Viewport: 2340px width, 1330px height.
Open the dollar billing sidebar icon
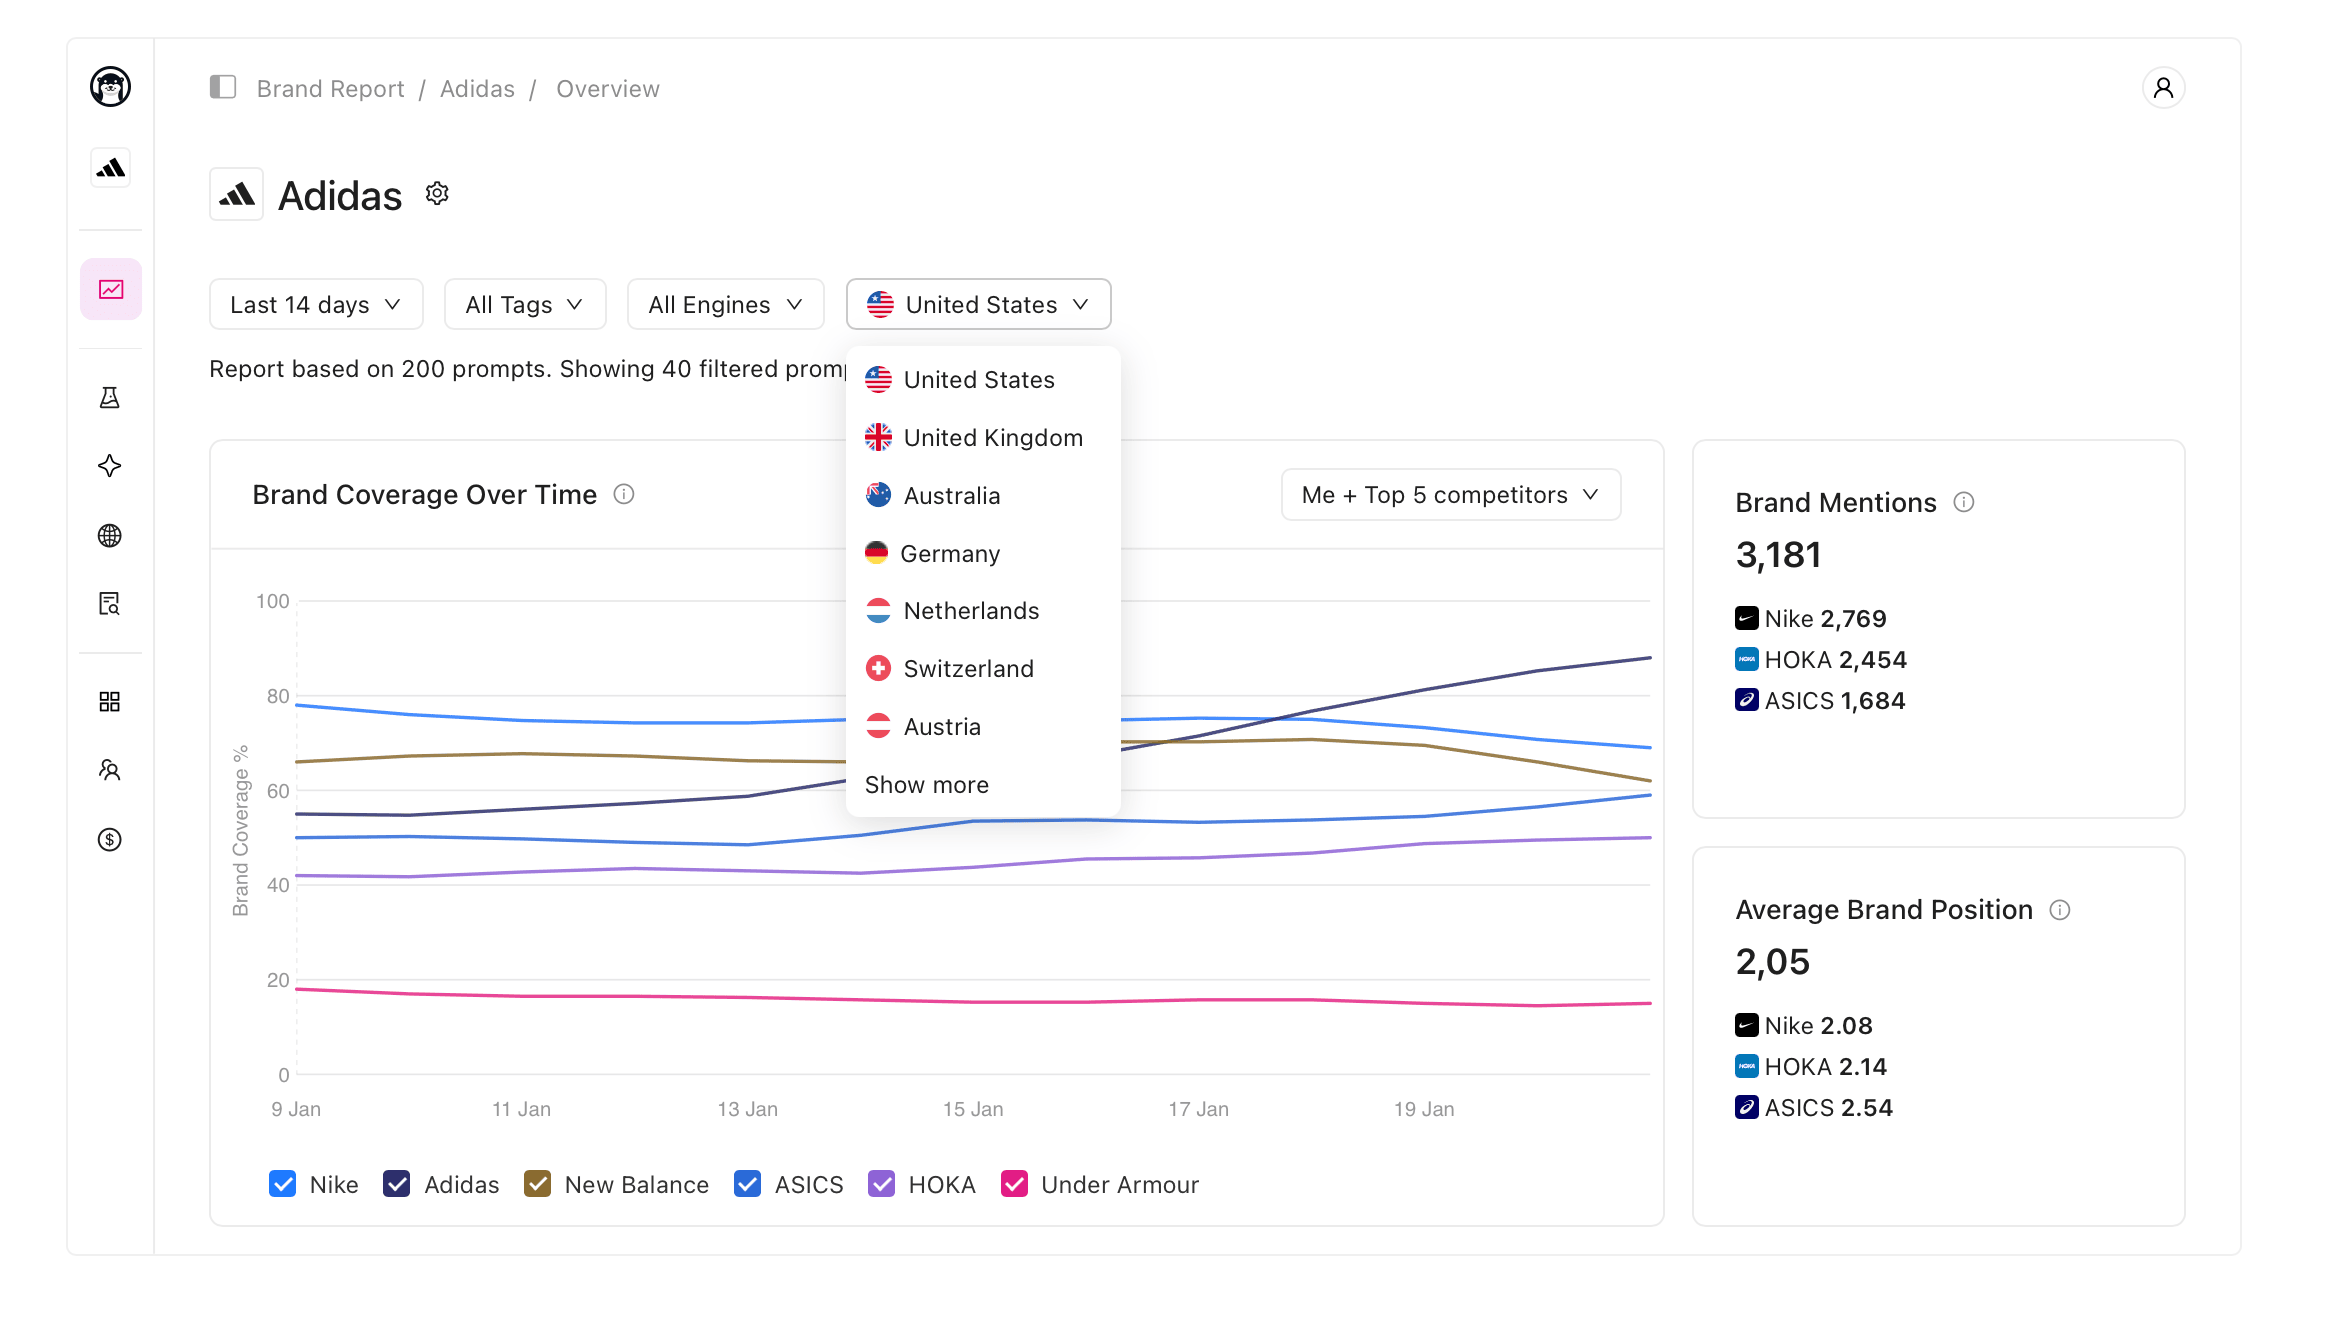click(110, 840)
